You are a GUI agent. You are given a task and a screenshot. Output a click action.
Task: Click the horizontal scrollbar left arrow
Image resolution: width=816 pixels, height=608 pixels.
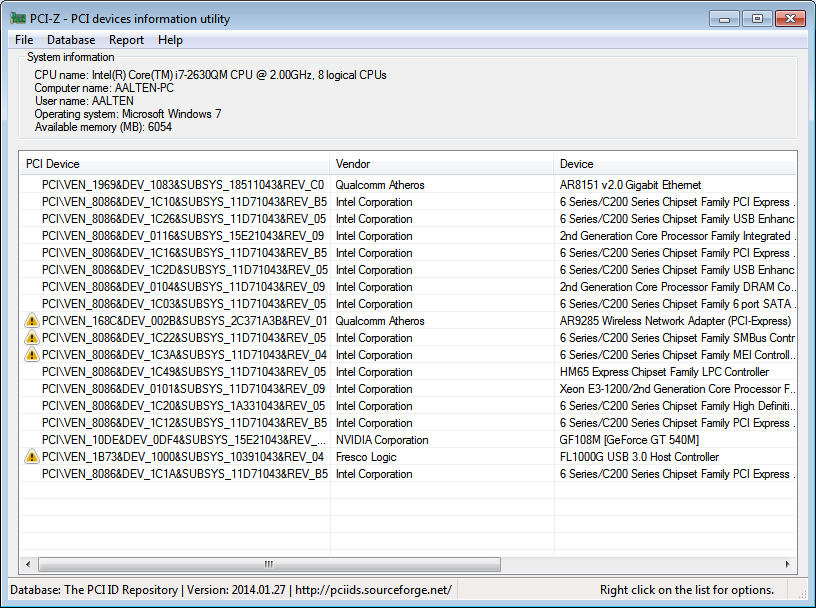[x=28, y=564]
